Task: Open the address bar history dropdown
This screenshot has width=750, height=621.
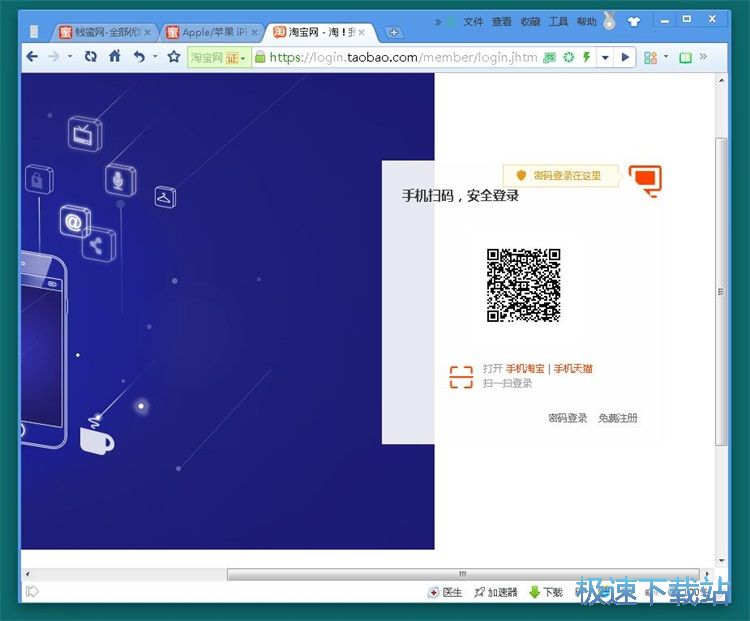Action: [x=605, y=58]
